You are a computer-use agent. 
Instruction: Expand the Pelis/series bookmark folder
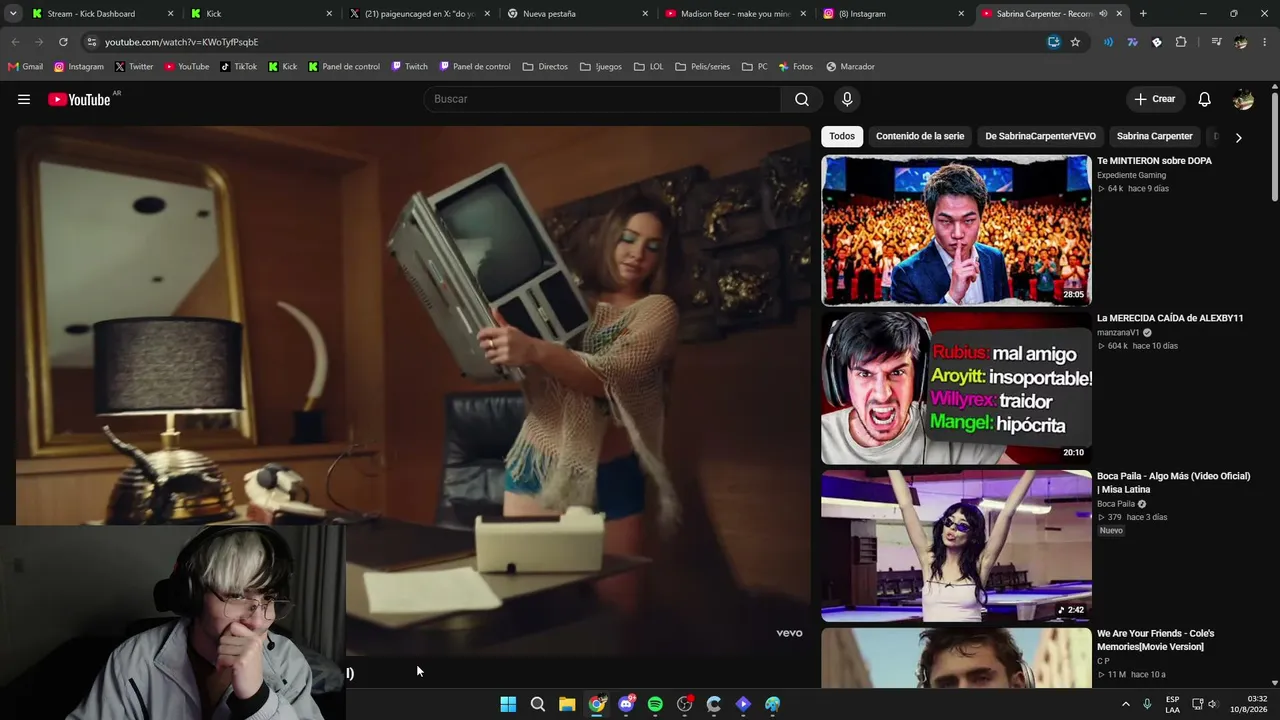(x=702, y=67)
